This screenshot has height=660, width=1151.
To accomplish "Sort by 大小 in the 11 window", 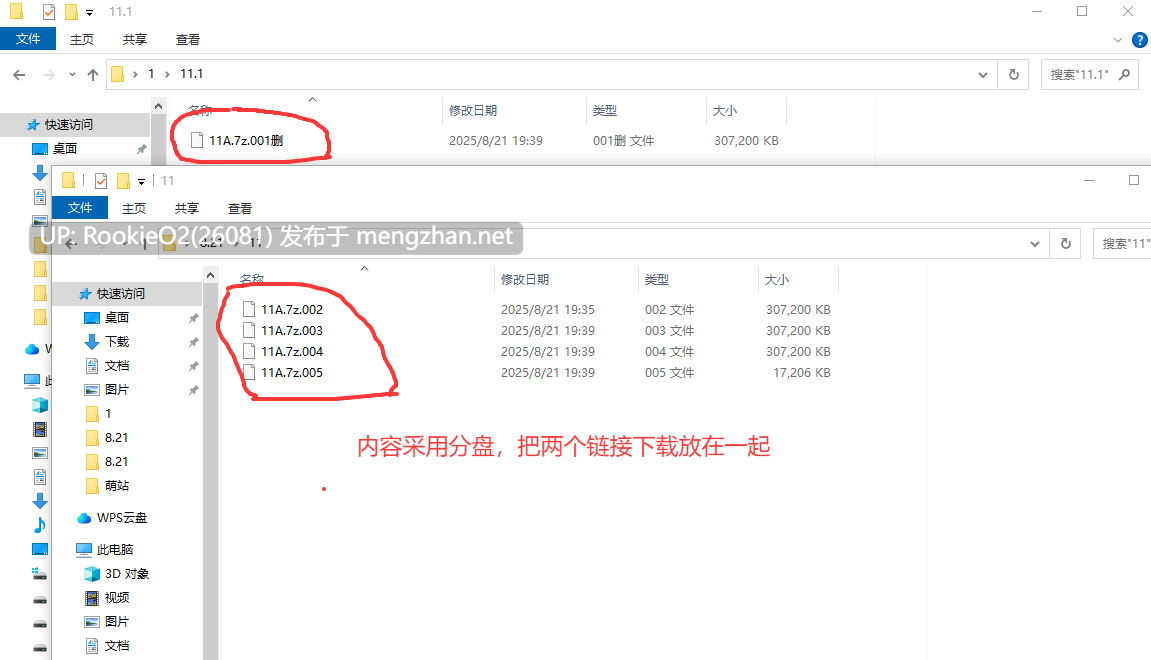I will pos(777,280).
